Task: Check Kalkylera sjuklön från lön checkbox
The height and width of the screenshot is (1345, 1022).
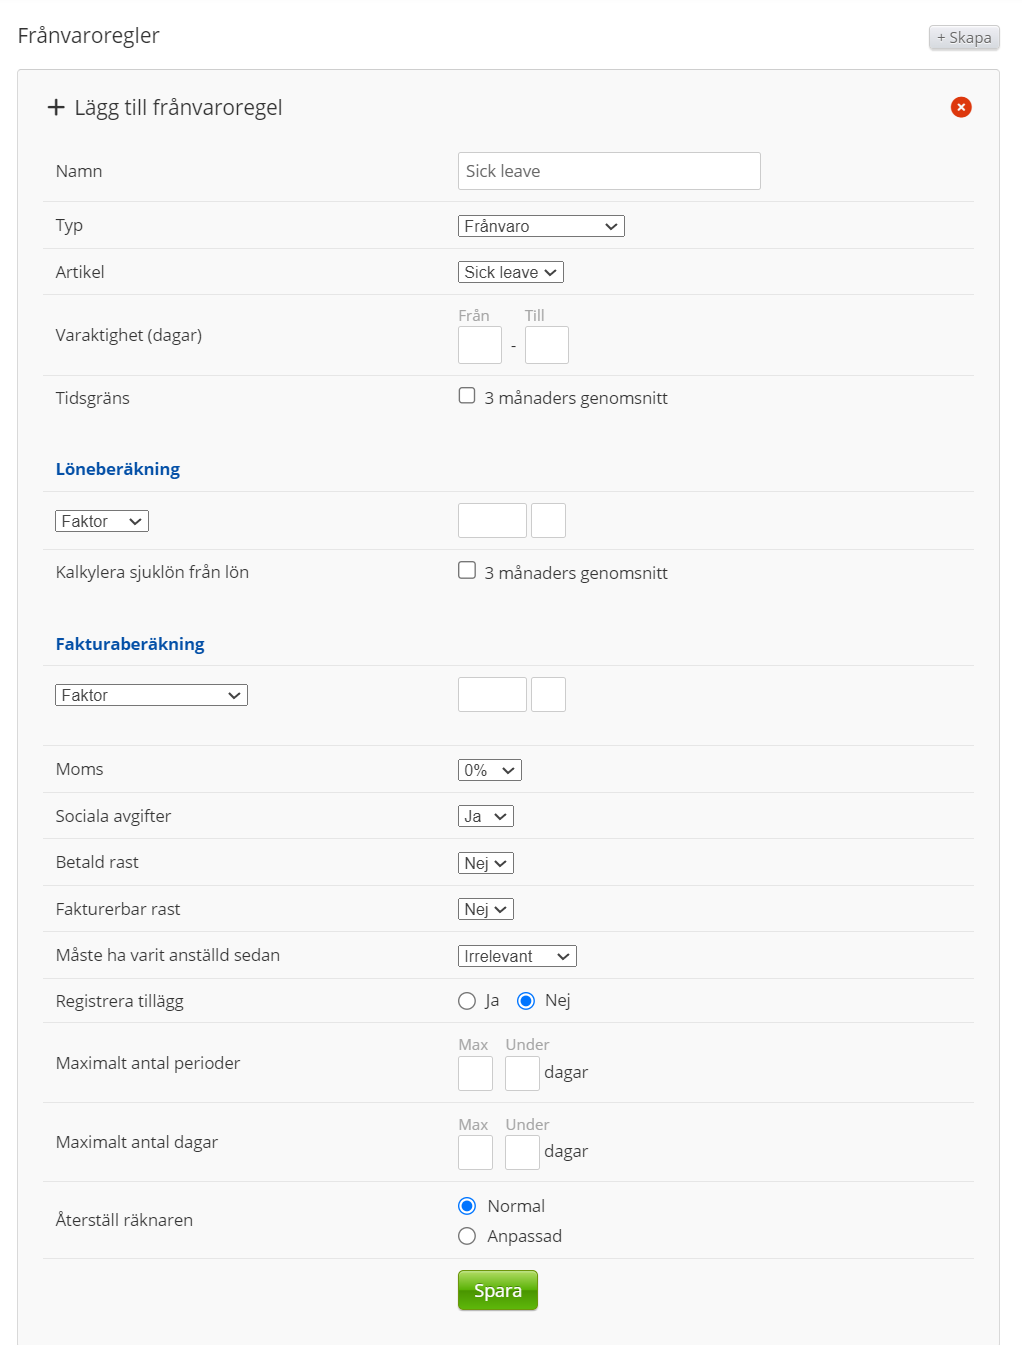Action: (x=467, y=571)
